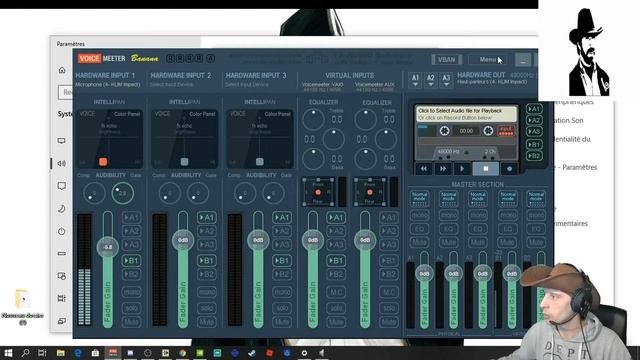Screen dimensions: 640x360
Task: Click the Hardware Input 1 Comp knob
Action: point(94,193)
